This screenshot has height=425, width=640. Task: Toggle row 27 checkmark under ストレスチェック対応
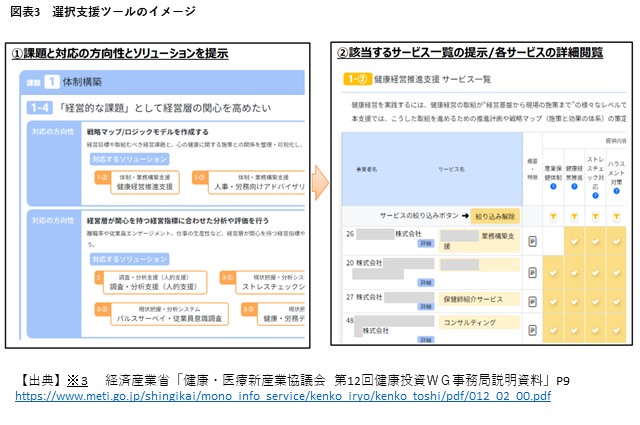pos(596,302)
